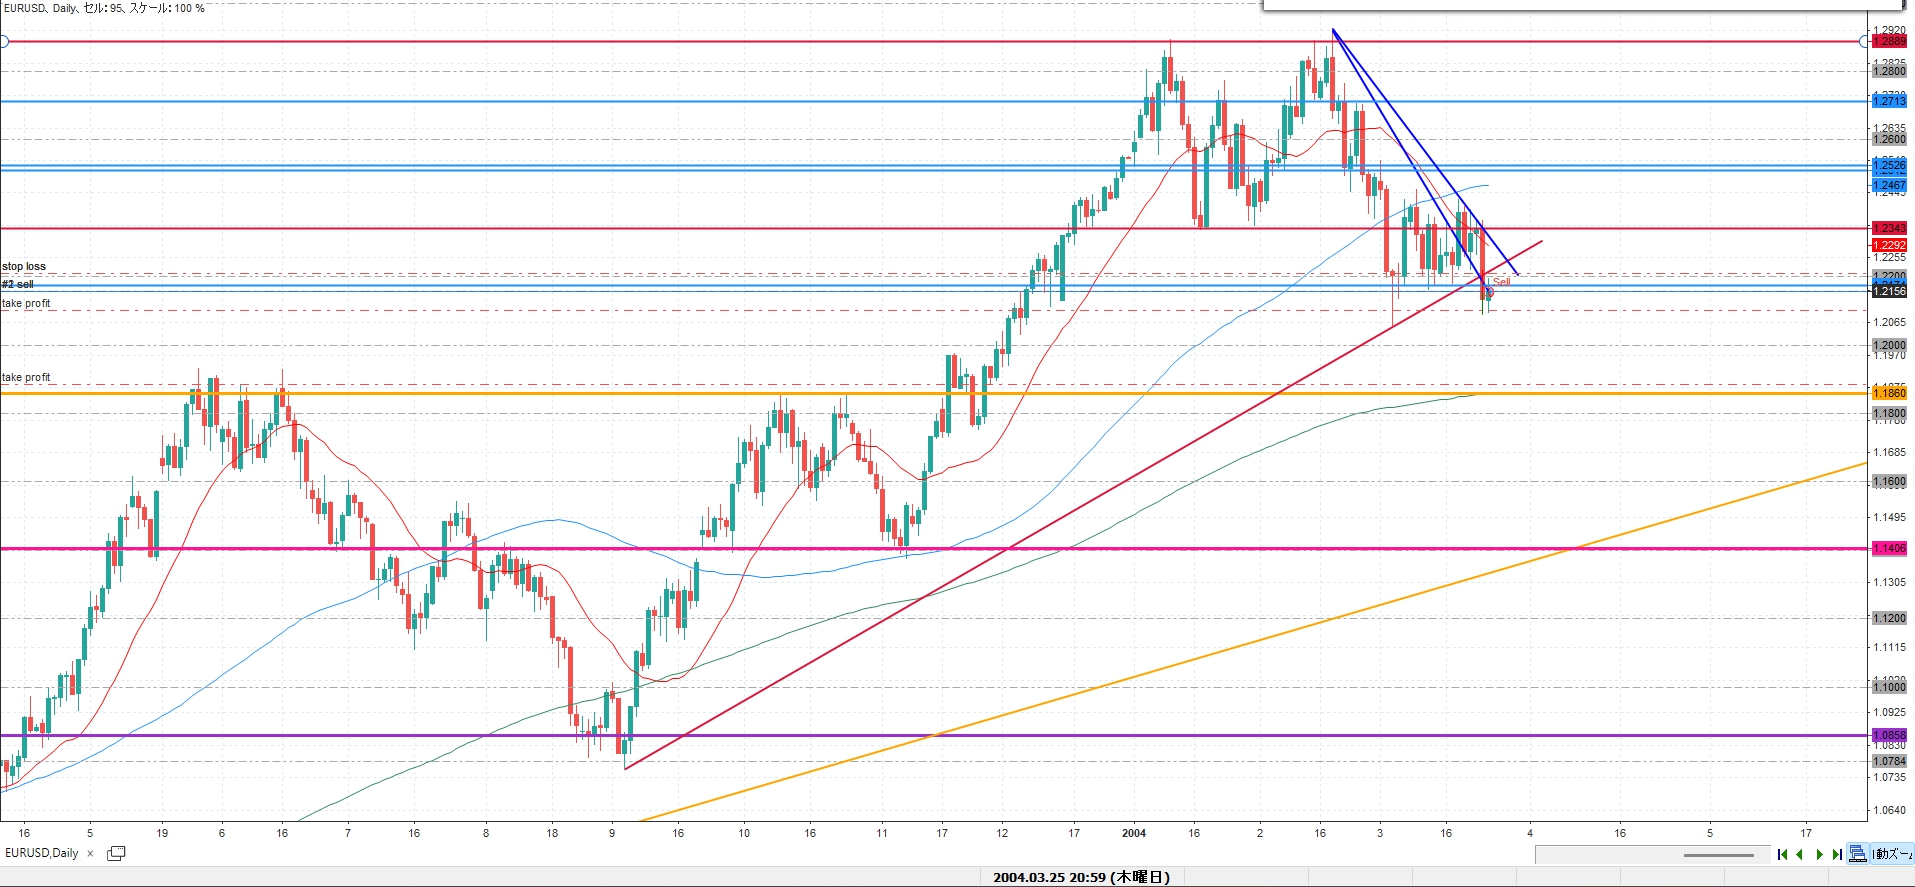Viewport: 1915px width, 887px height.
Task: Click the red 1.2889 price label
Action: (x=1889, y=41)
